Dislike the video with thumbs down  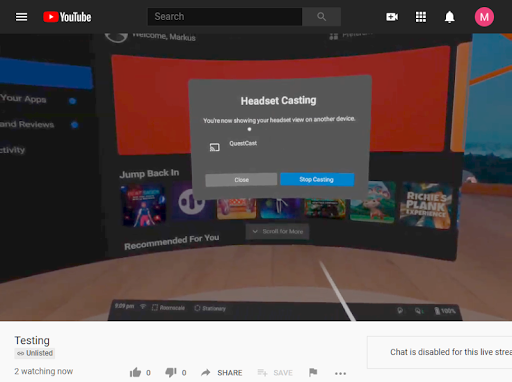(x=171, y=372)
